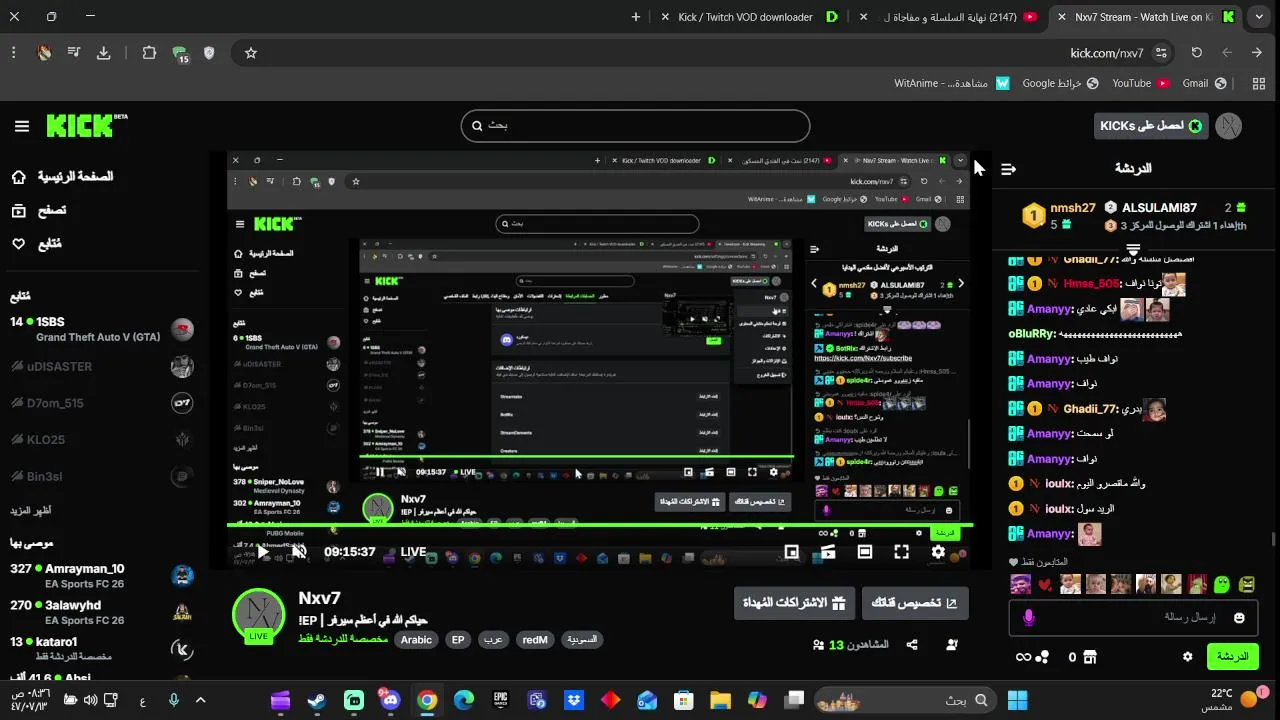Open 1SBS channel in sidebar
Screen dimensions: 1280x720
[x=100, y=329]
